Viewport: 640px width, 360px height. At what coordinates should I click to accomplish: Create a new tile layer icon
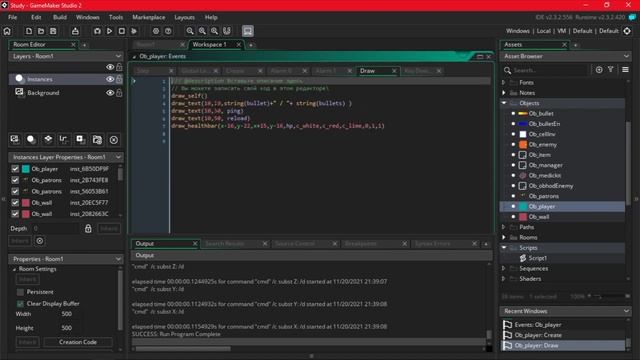(x=48, y=140)
